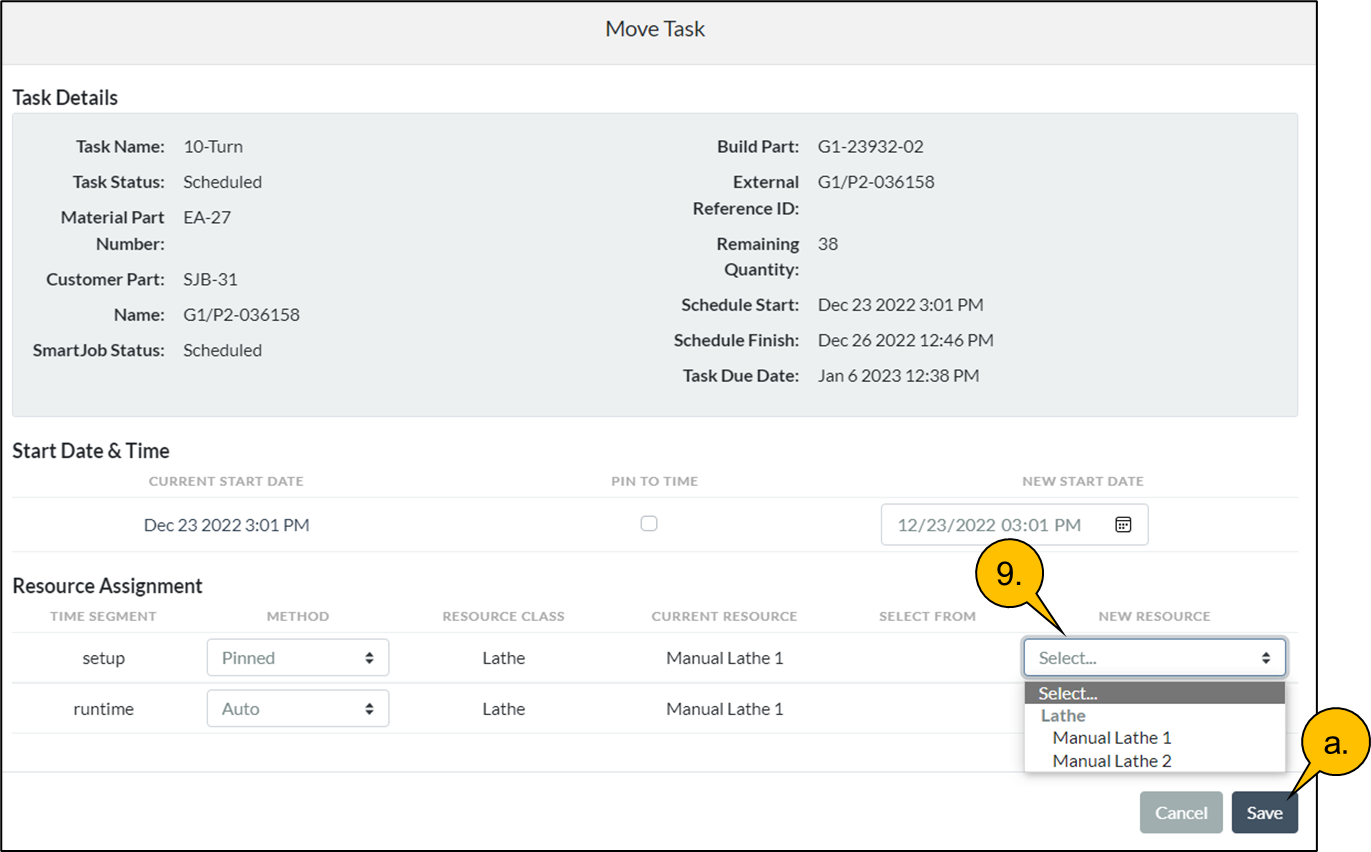This screenshot has width=1371, height=852.
Task: Click the Save button
Action: 1265,813
